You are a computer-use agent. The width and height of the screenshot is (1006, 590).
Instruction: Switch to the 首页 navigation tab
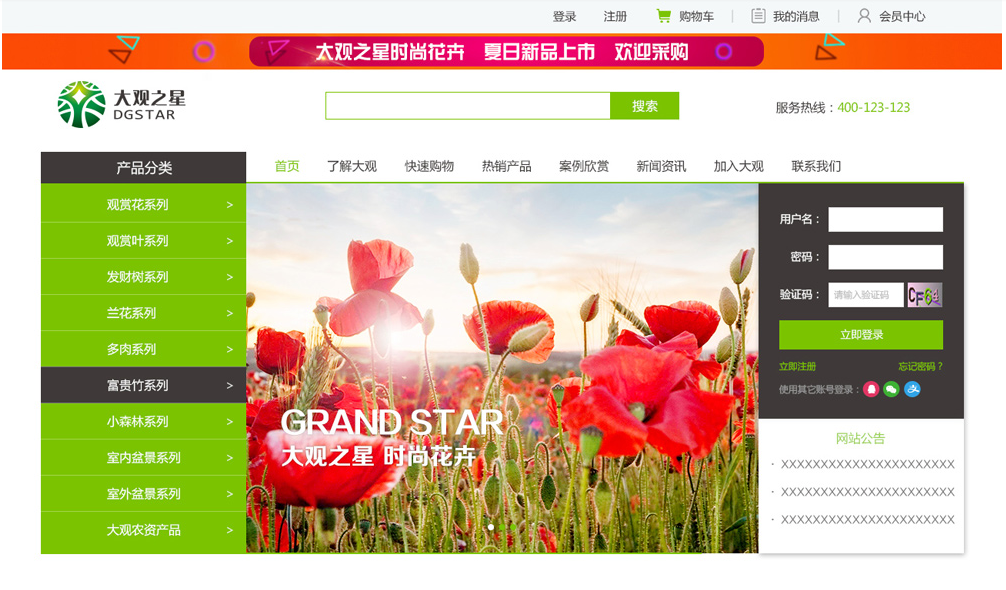tap(288, 166)
